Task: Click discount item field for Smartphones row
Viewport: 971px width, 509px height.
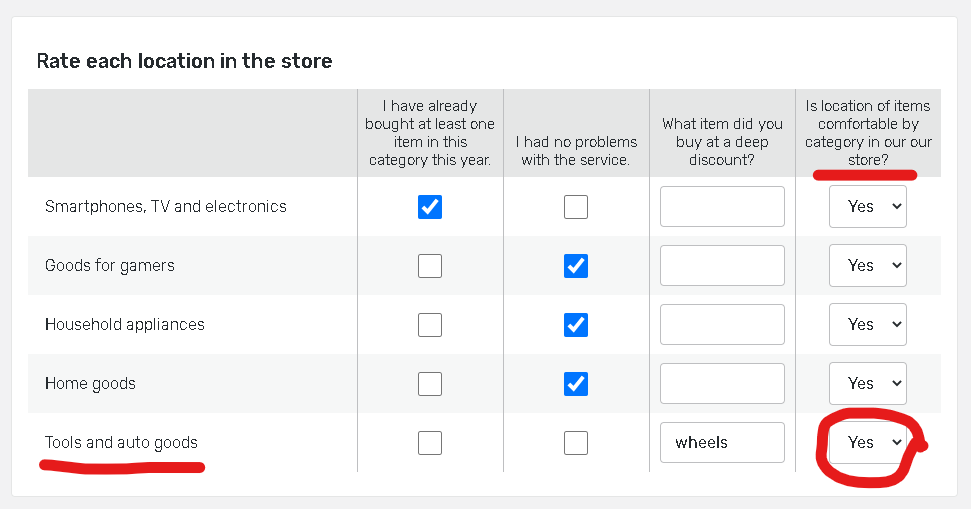Action: (x=722, y=207)
